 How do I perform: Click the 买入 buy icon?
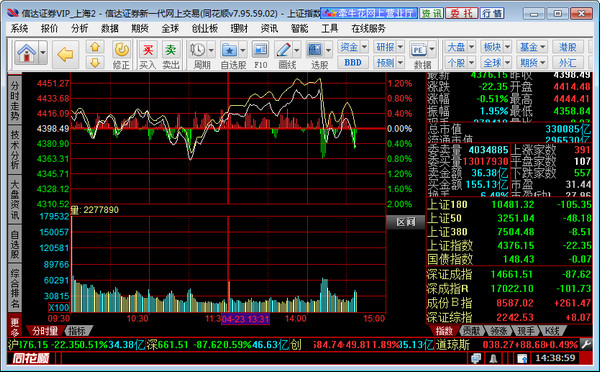(x=148, y=55)
